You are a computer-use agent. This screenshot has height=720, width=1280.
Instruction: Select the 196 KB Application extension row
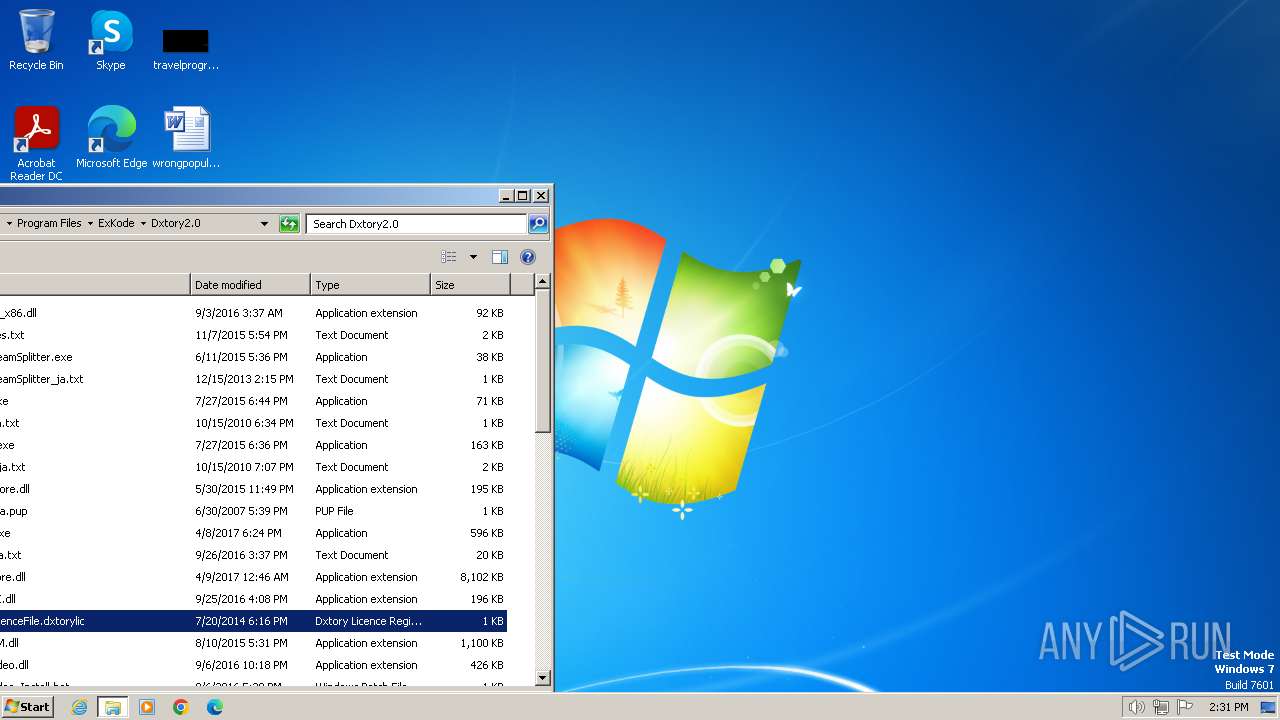pos(253,599)
